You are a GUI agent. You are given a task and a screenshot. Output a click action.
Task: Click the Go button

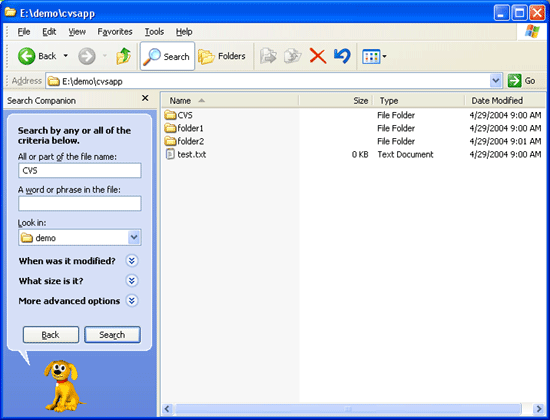click(x=522, y=81)
